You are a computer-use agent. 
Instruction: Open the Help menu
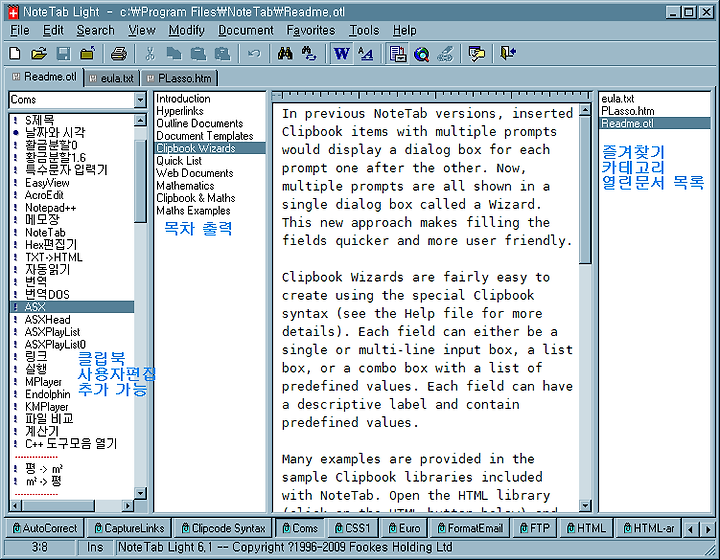(405, 30)
